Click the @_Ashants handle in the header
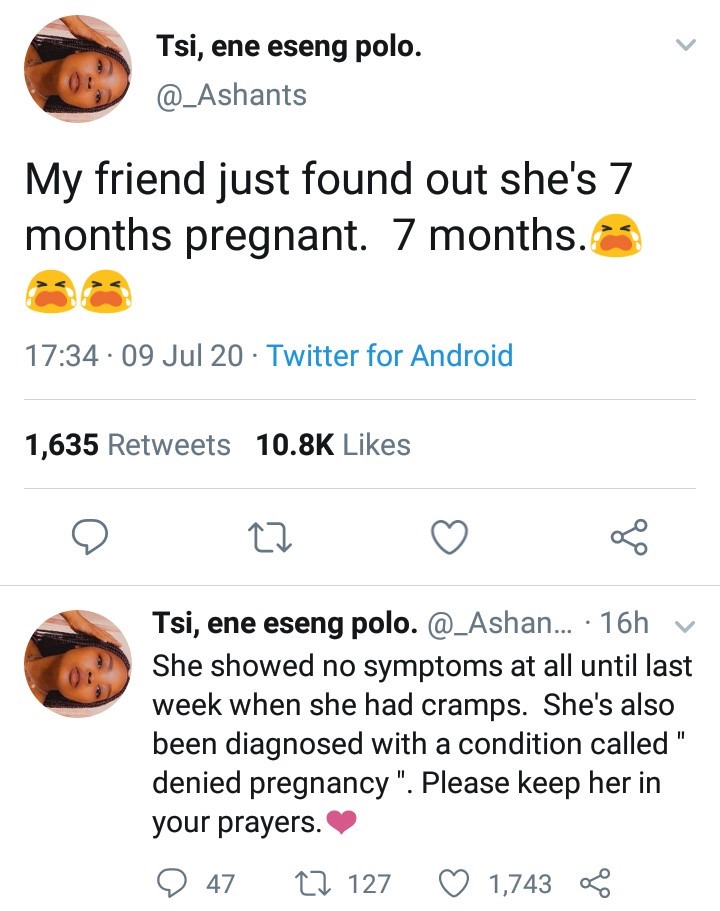This screenshot has height=911, width=720. click(231, 95)
